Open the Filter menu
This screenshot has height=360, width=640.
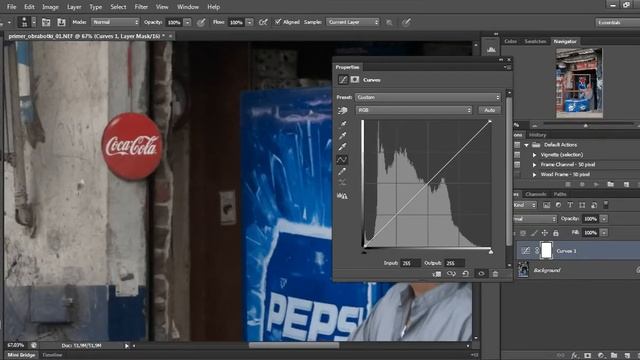pos(141,7)
